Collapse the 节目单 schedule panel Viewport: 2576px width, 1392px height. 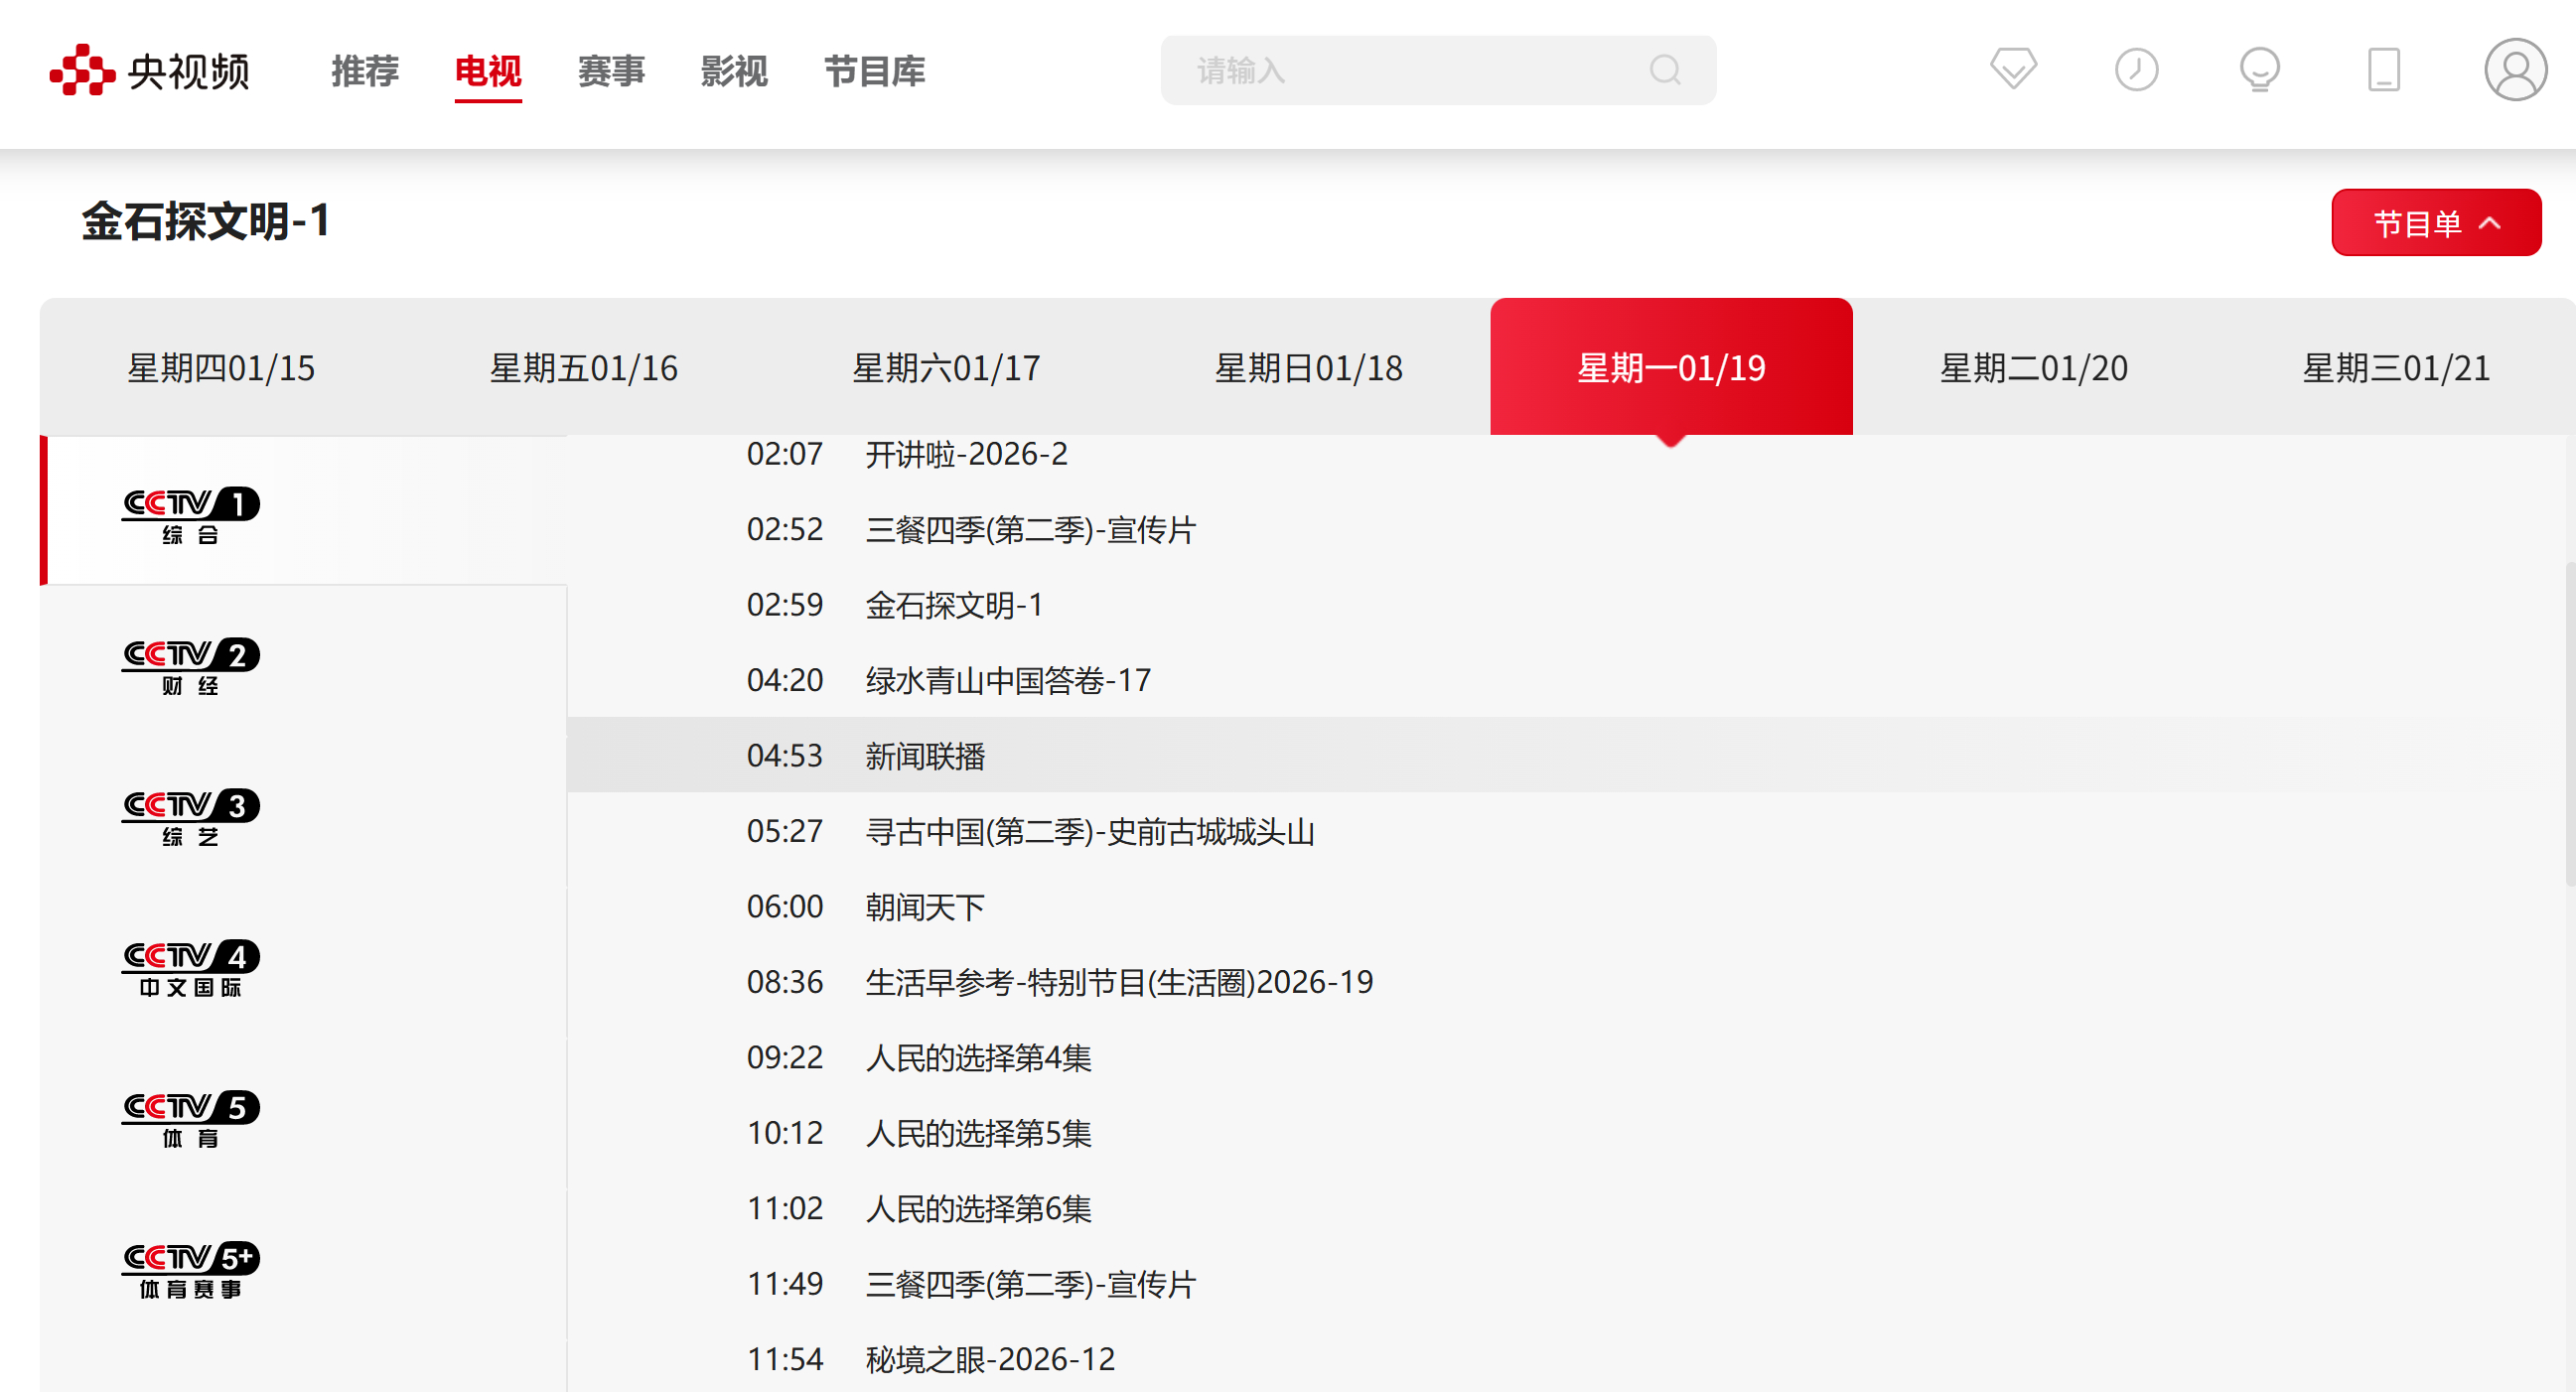[2435, 222]
